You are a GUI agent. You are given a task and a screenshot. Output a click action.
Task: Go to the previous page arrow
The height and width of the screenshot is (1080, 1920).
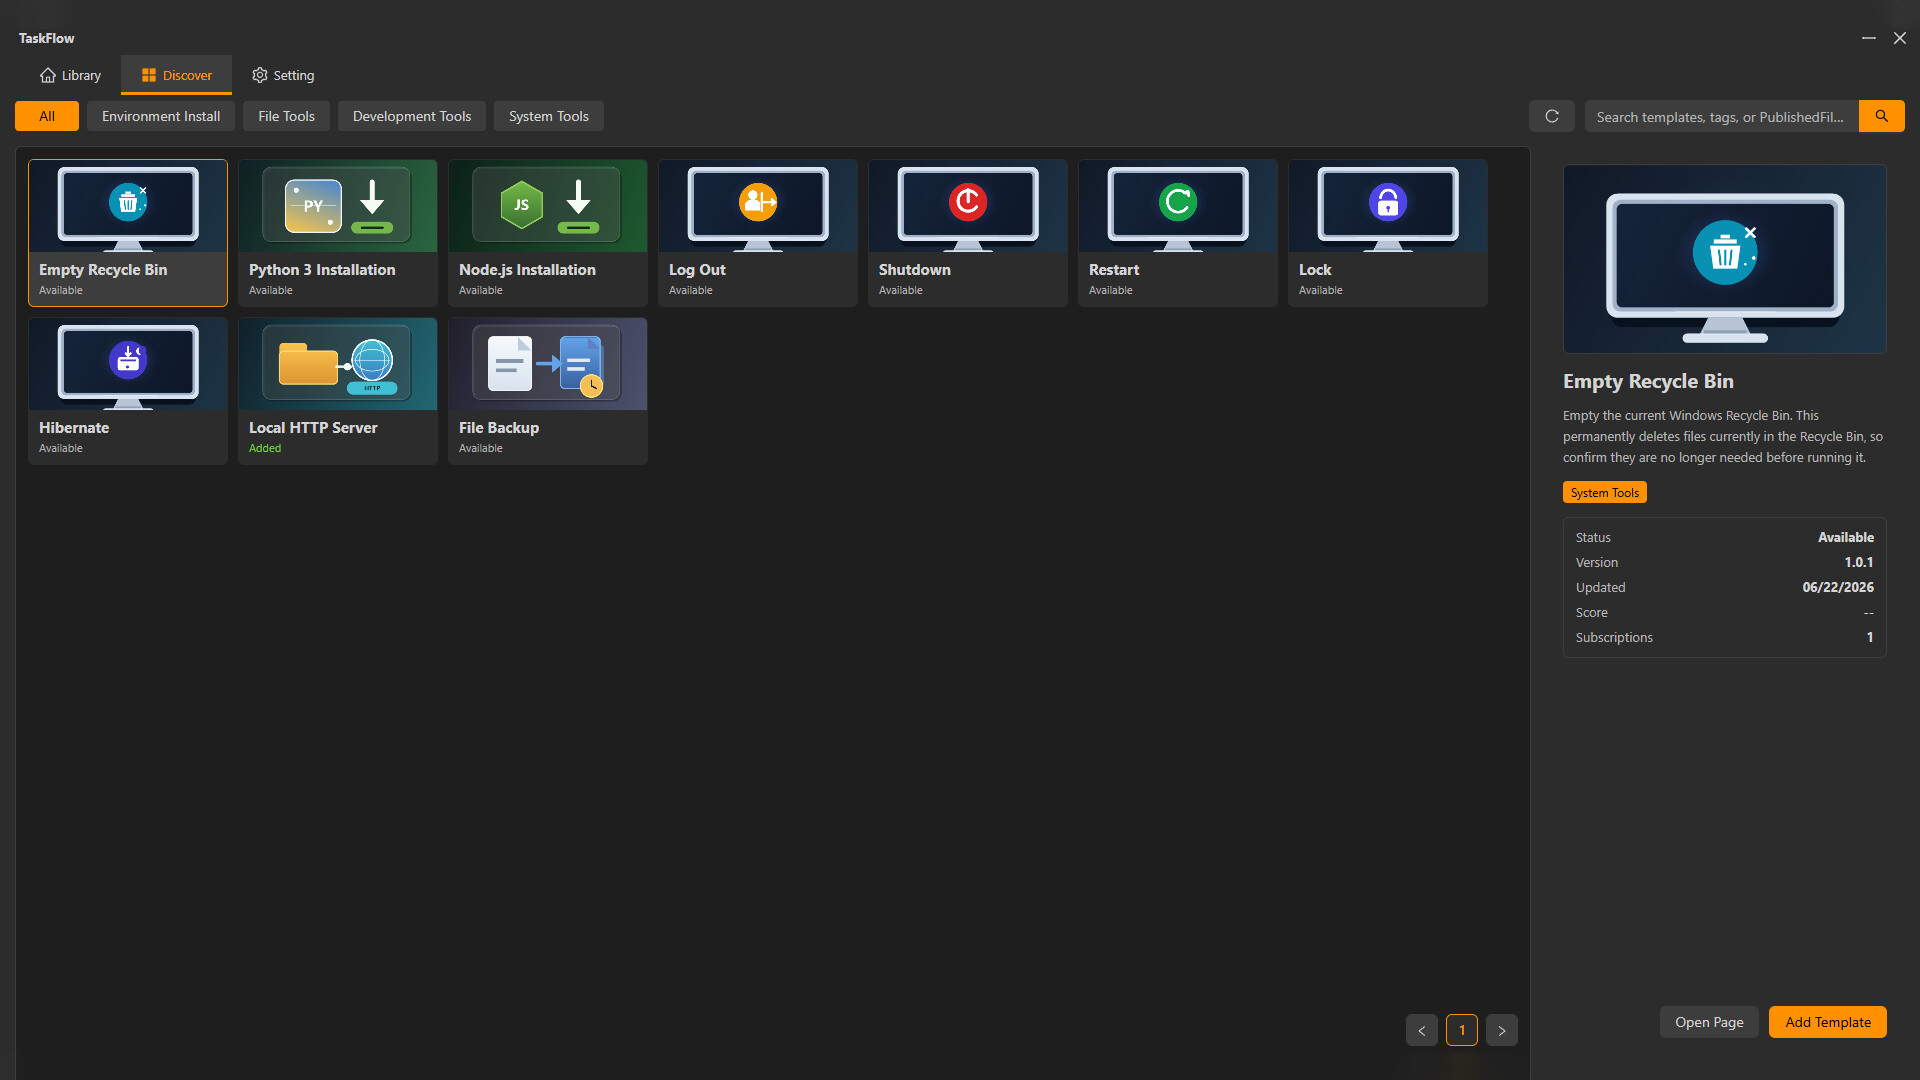click(1421, 1030)
